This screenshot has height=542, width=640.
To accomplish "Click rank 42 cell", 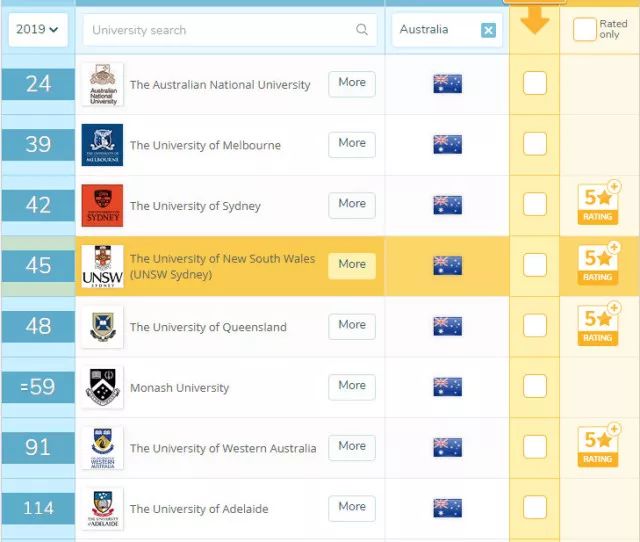I will point(38,205).
